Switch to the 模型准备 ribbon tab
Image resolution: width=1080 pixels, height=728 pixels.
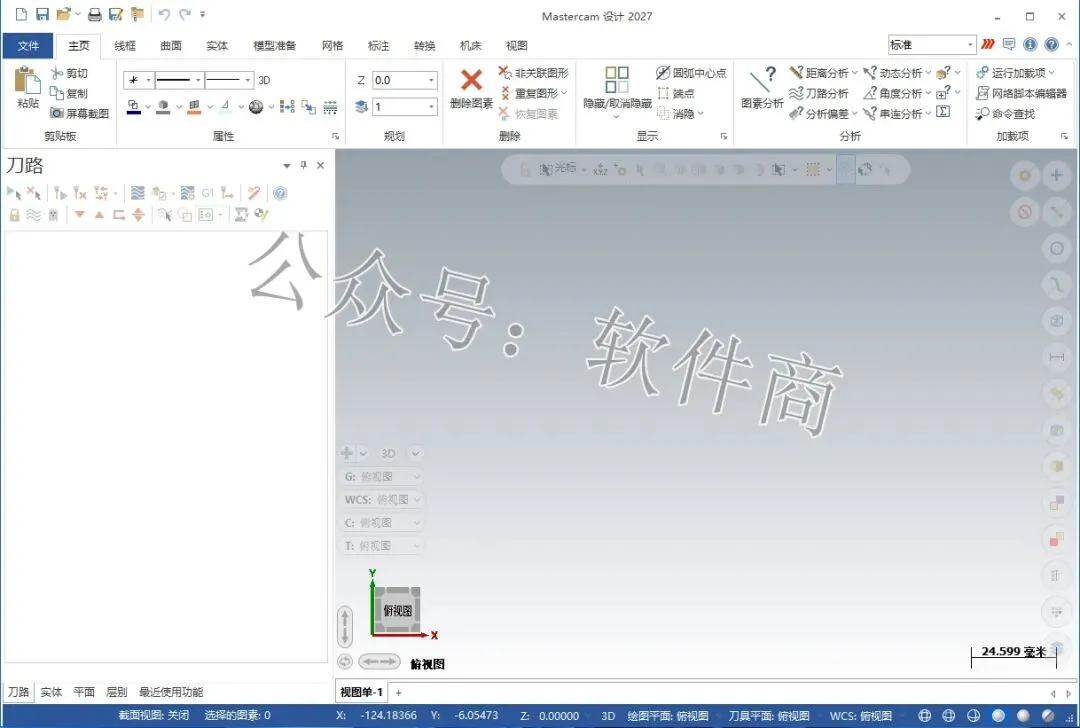tap(274, 46)
